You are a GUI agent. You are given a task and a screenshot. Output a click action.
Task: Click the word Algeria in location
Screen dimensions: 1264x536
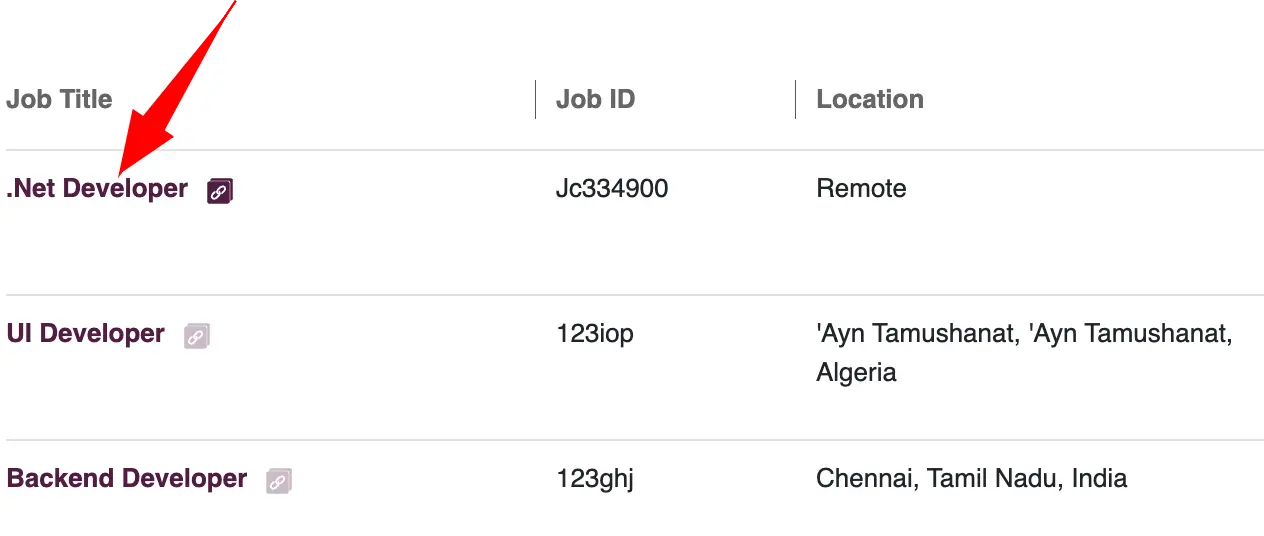pos(856,373)
